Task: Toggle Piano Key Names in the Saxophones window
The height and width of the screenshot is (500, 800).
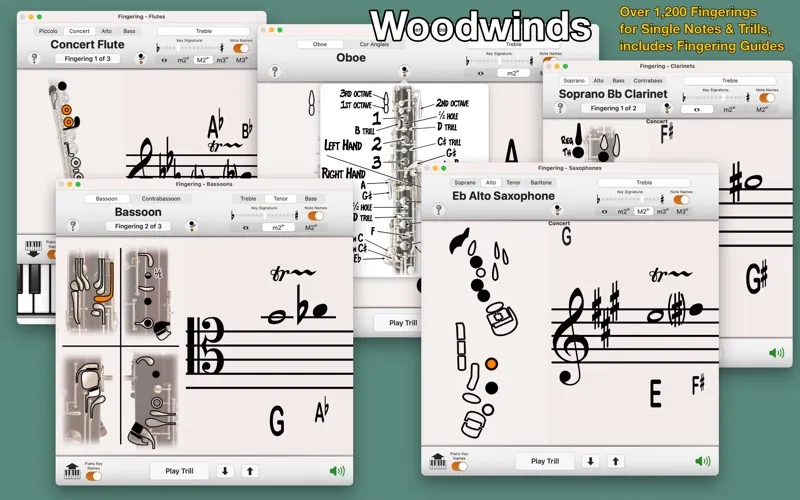Action: (x=459, y=466)
